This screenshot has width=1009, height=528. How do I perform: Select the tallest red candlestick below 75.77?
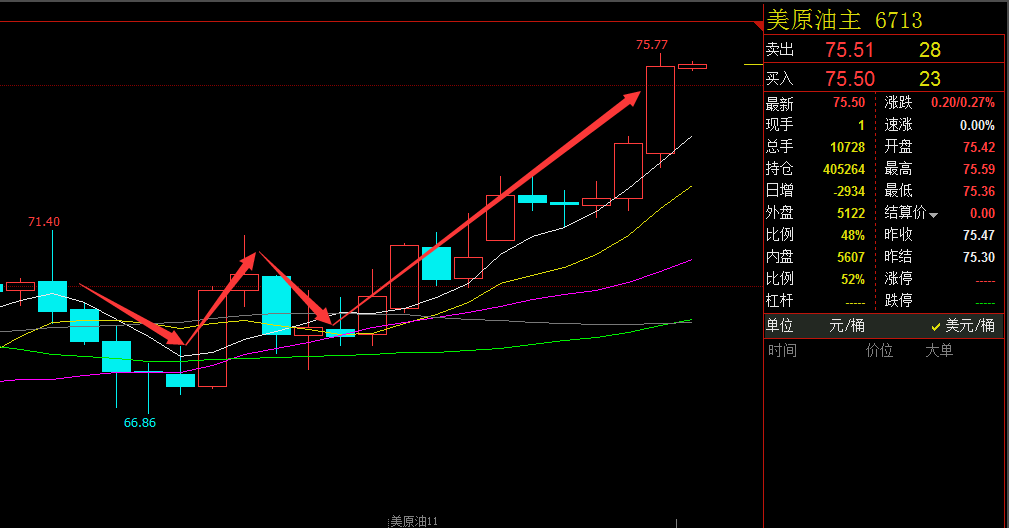(660, 110)
